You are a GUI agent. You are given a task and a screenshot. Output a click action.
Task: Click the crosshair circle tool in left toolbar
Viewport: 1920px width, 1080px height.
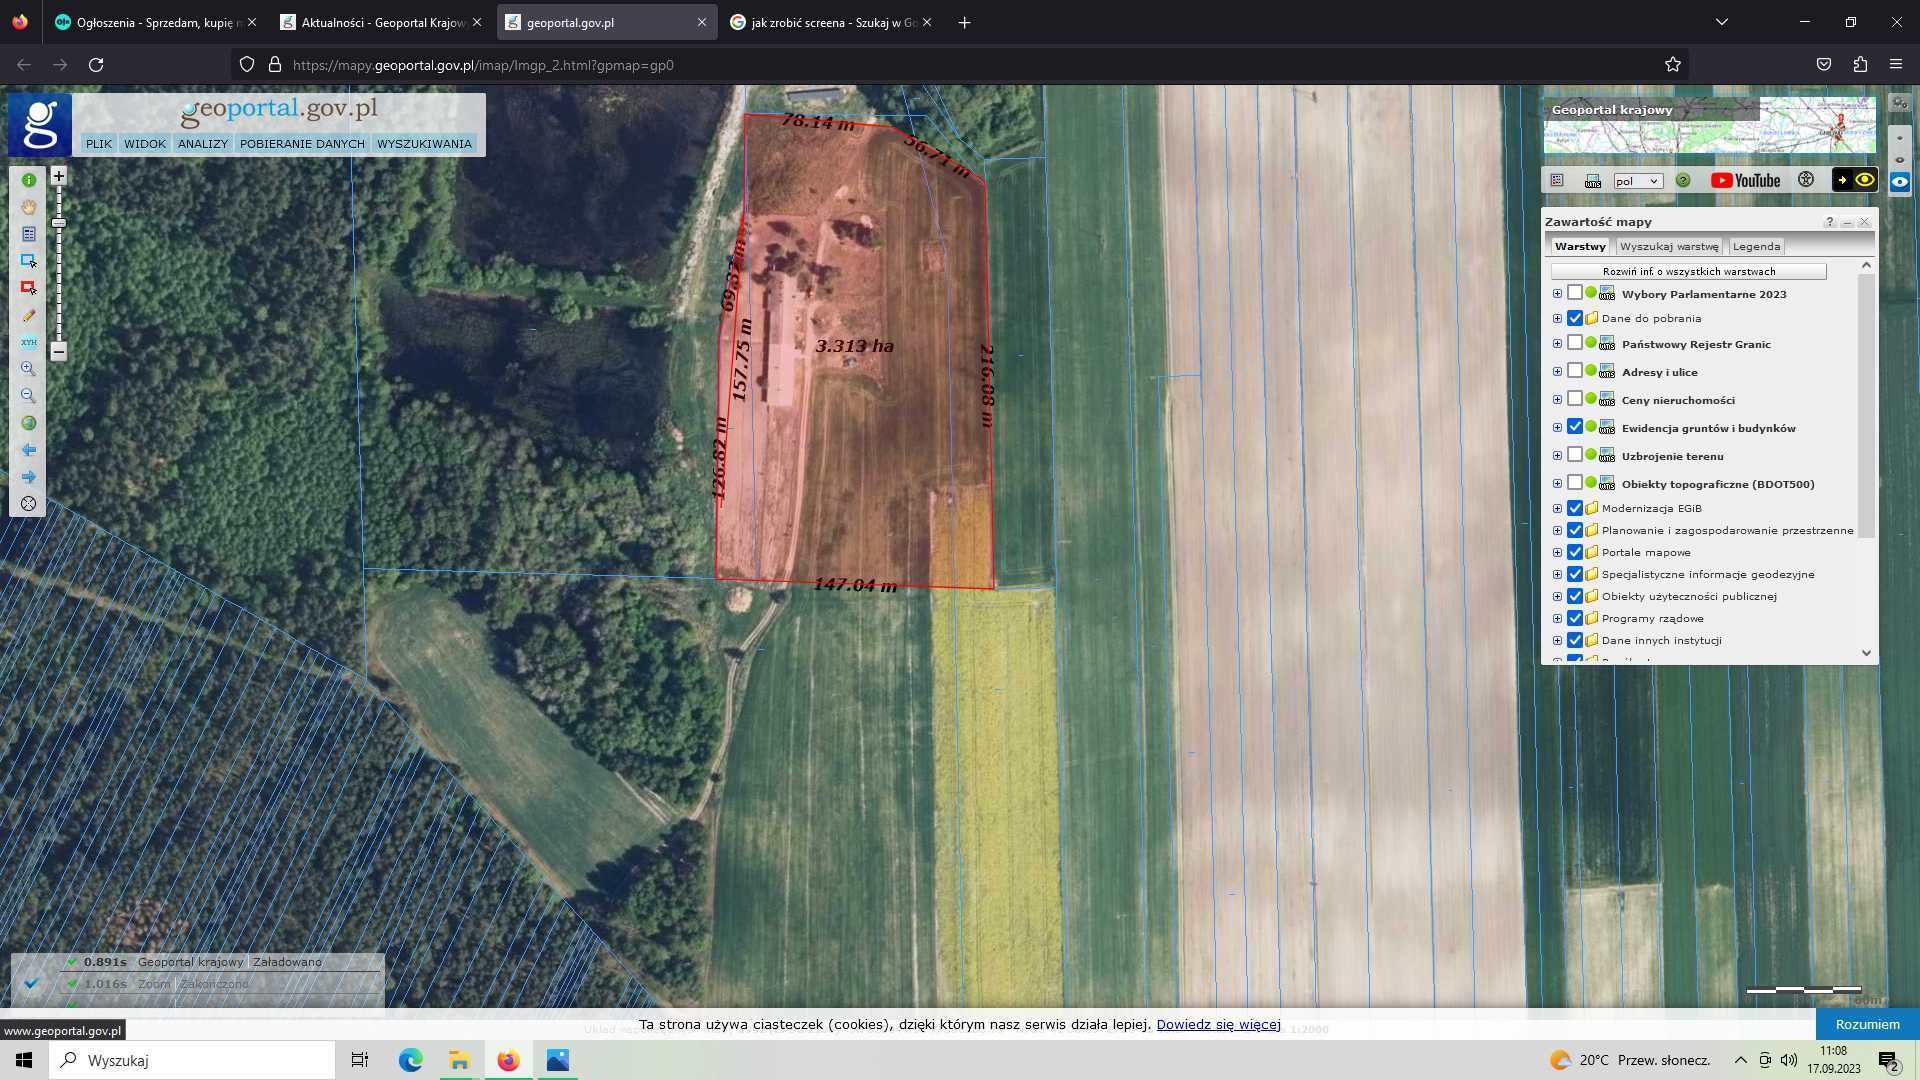pyautogui.click(x=29, y=504)
